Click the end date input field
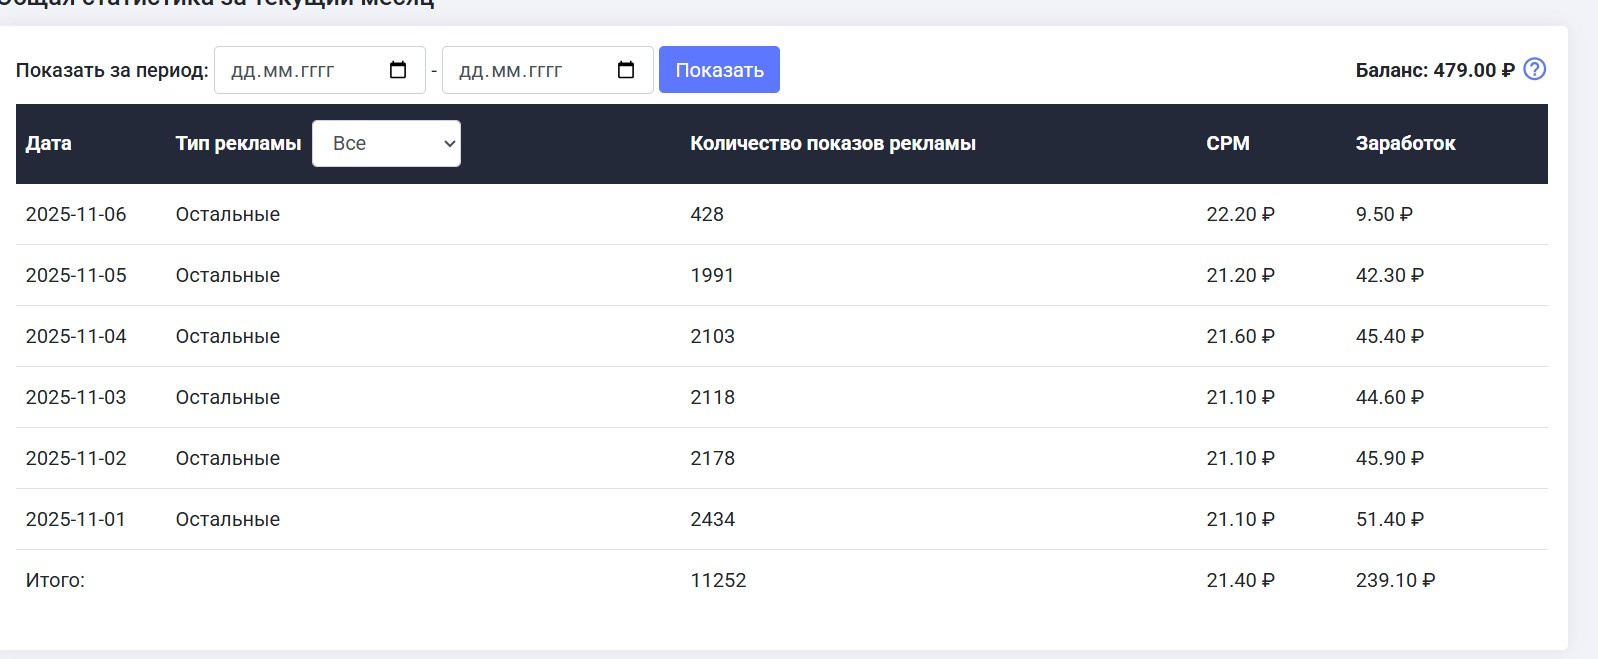Image resolution: width=1598 pixels, height=659 pixels. point(528,71)
